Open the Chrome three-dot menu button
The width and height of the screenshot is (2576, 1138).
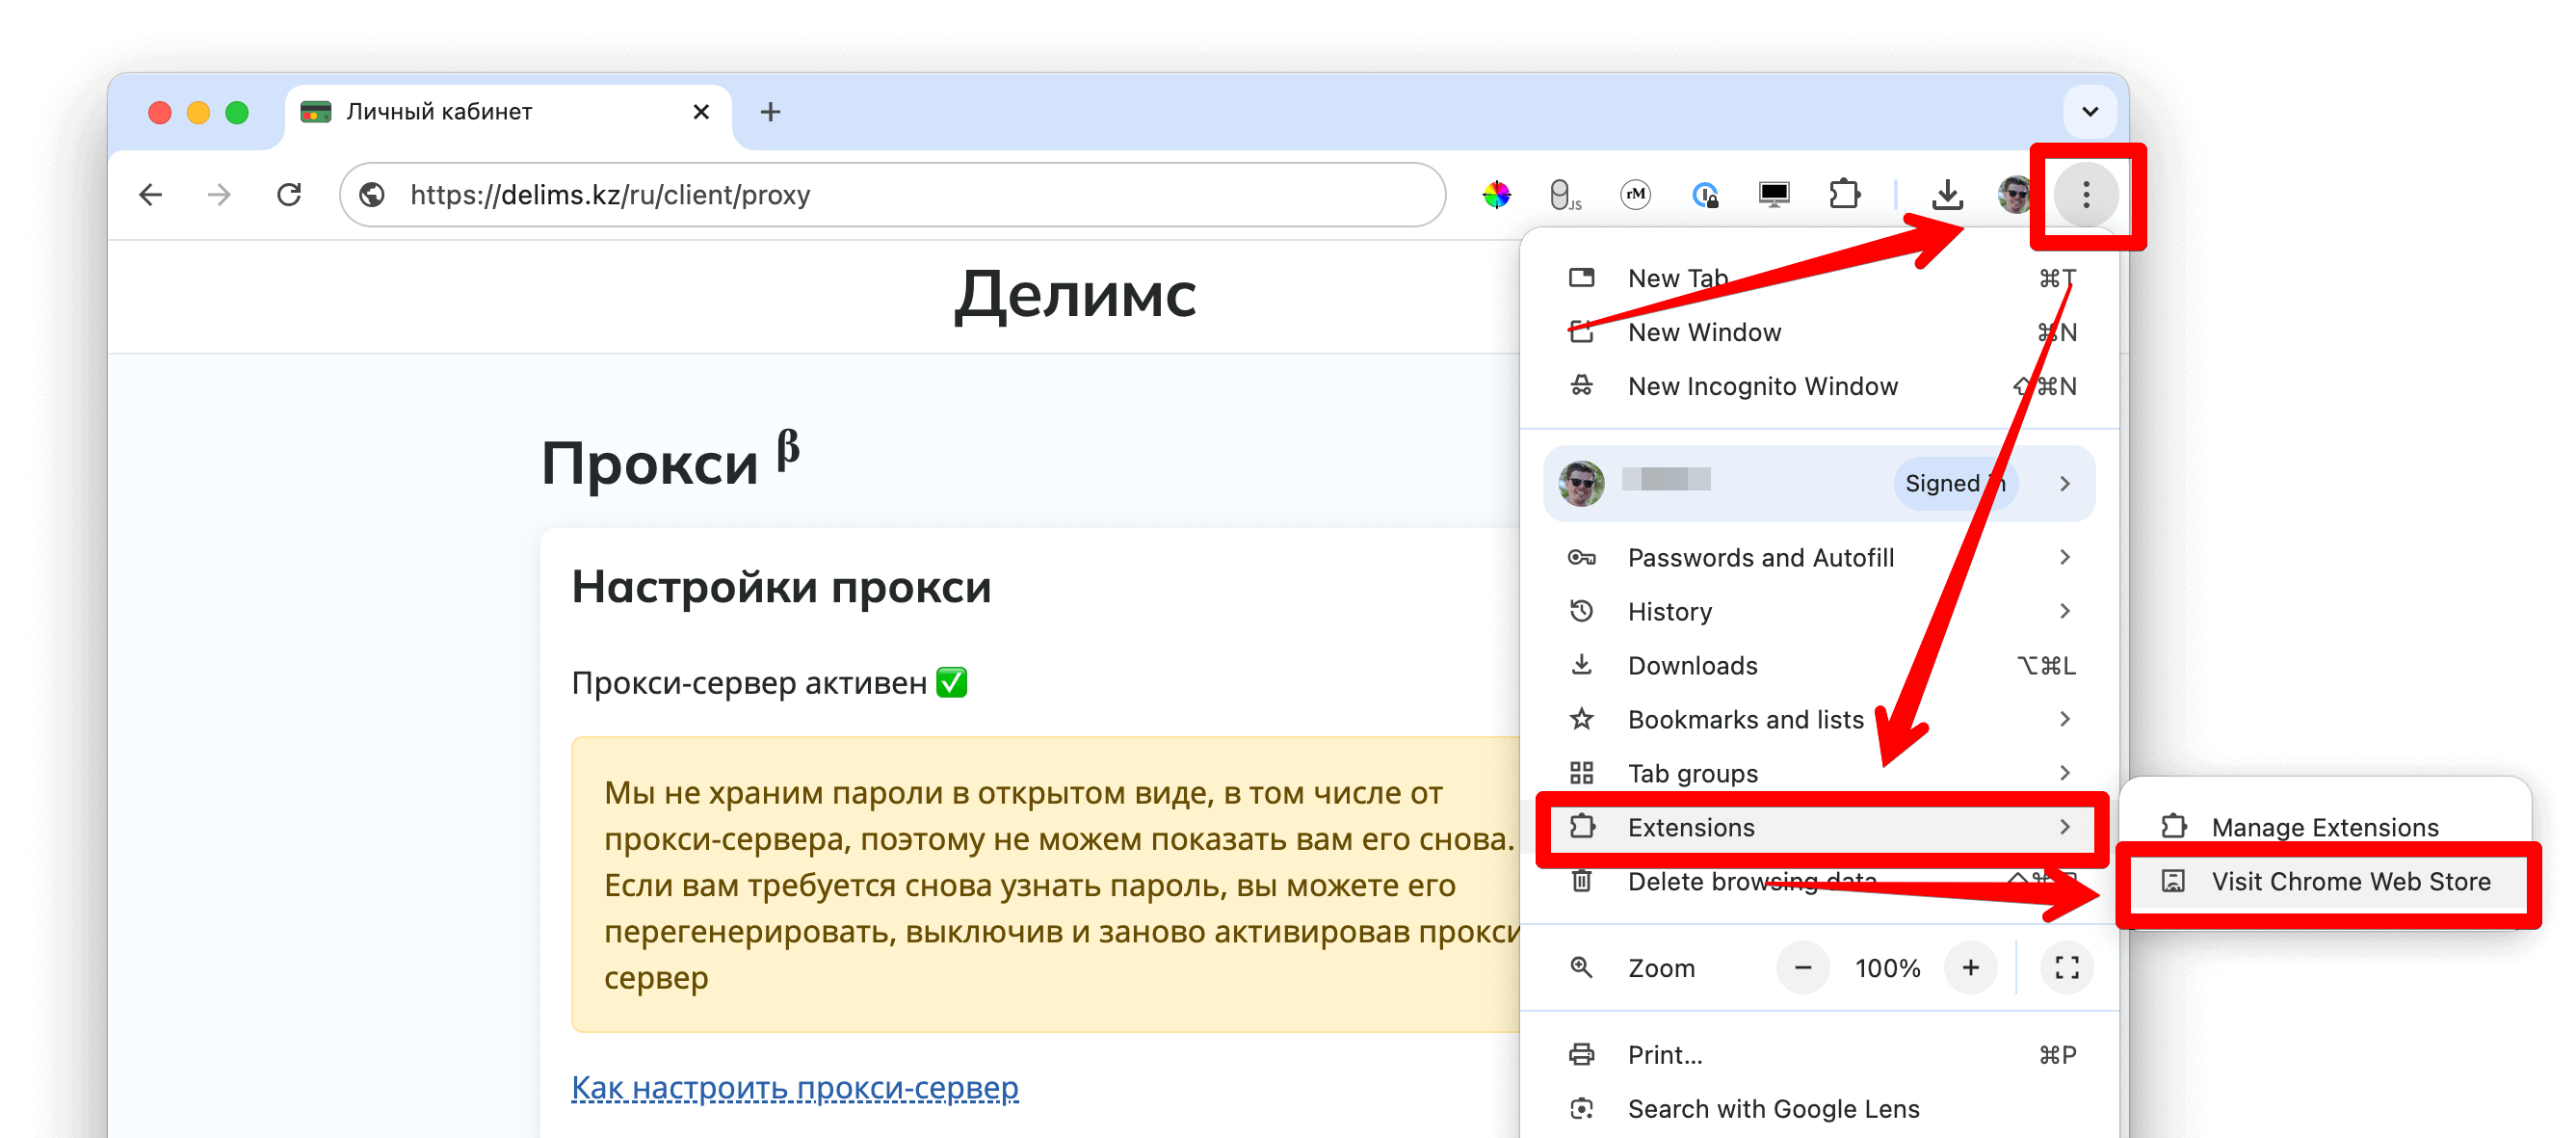coord(2085,194)
